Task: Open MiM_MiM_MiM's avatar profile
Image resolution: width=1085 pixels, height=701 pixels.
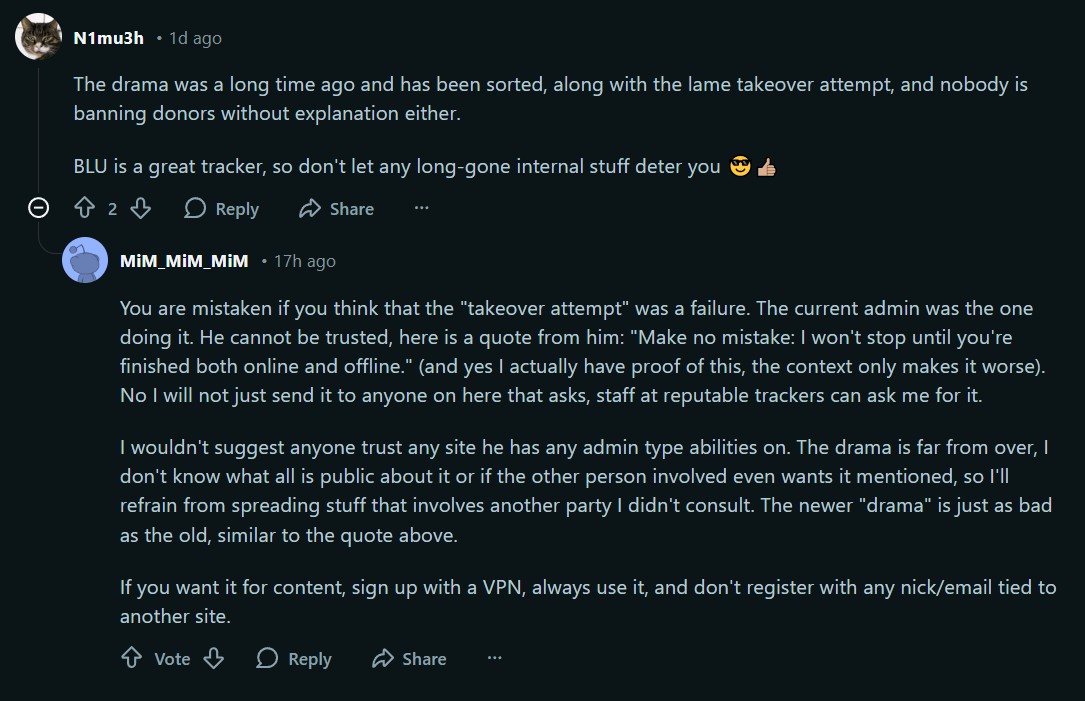Action: tap(85, 261)
